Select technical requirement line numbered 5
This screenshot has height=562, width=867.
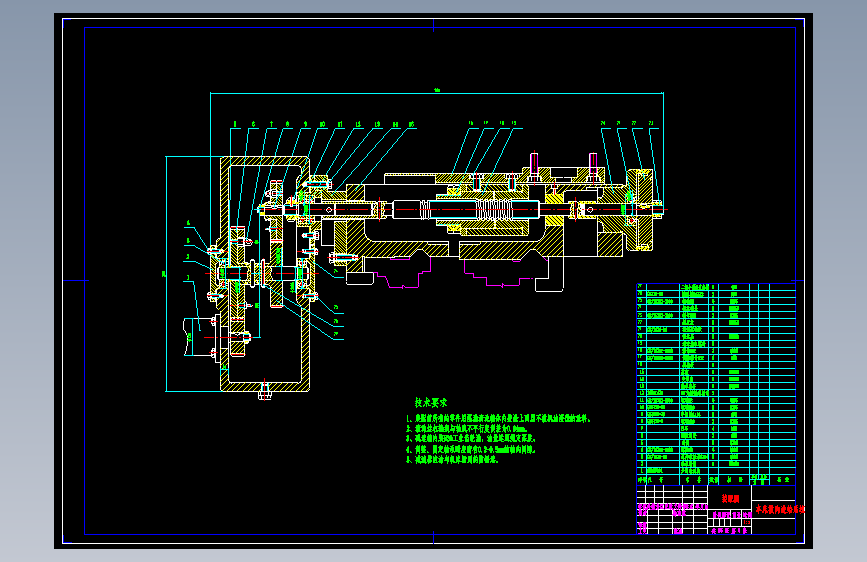[452, 459]
